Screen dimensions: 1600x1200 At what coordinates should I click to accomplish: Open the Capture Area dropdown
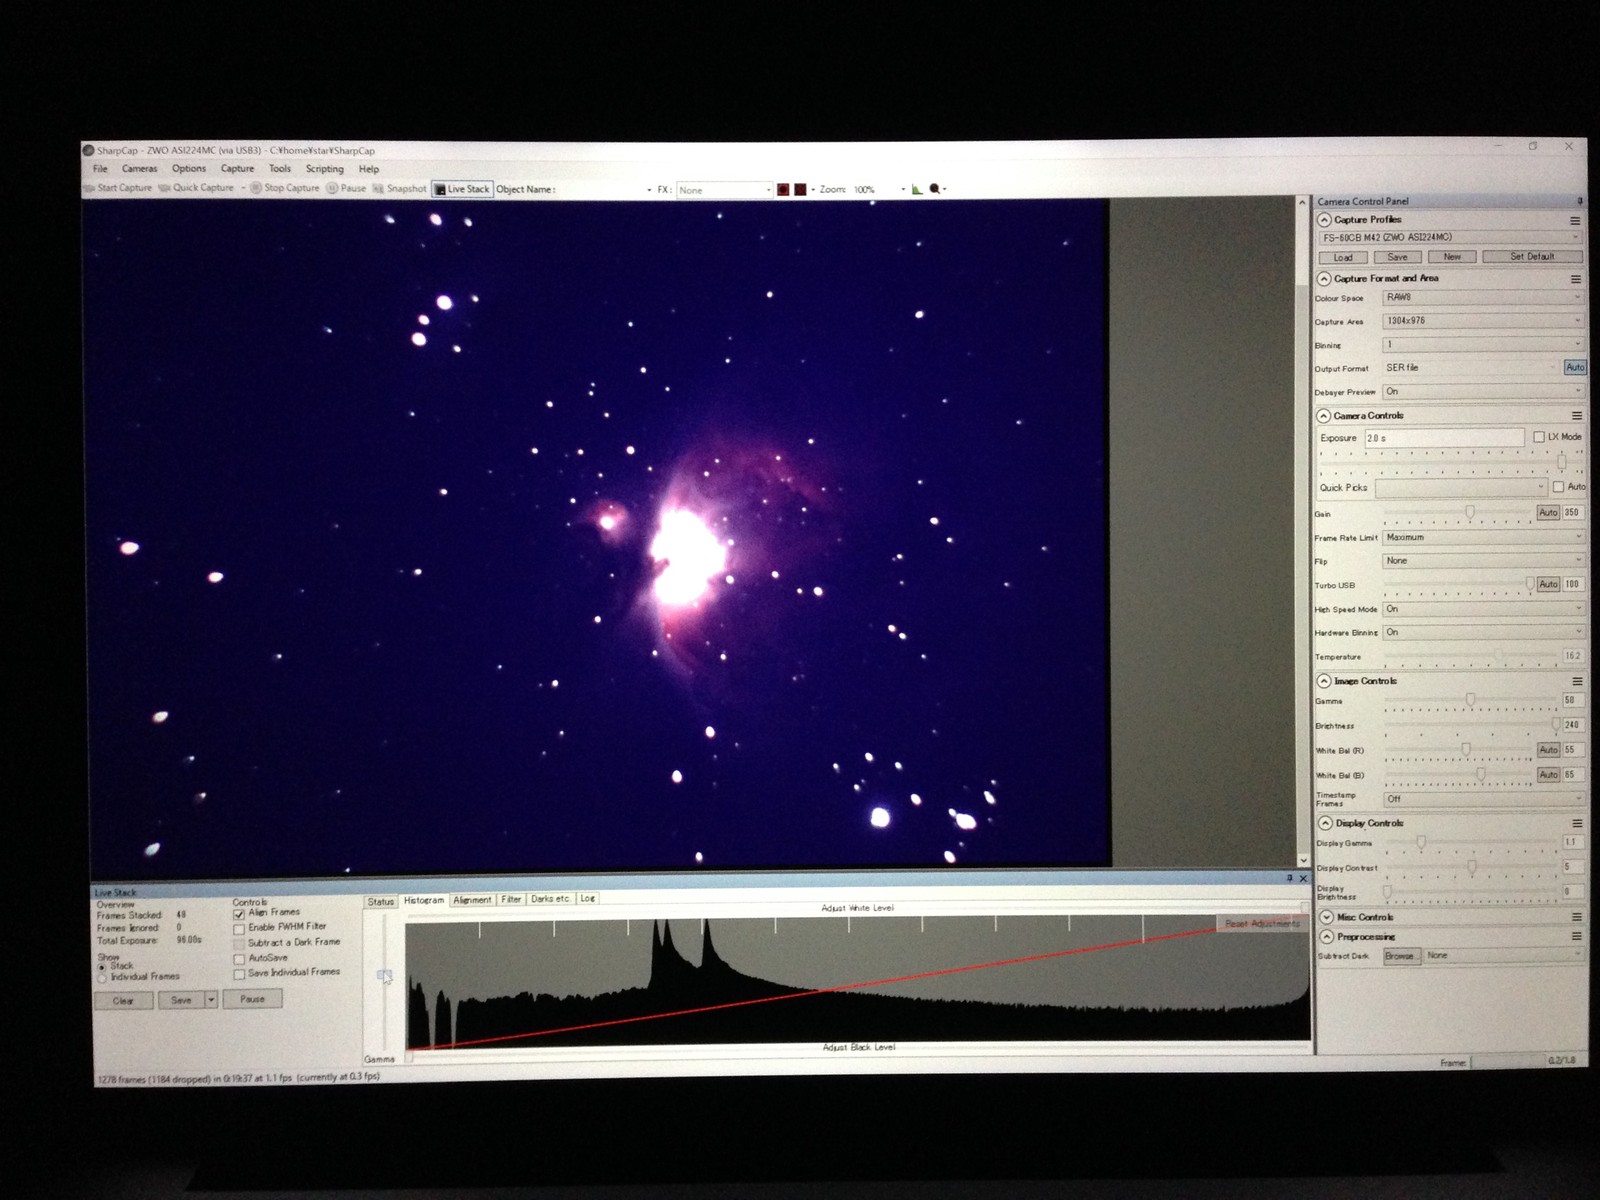[1483, 321]
